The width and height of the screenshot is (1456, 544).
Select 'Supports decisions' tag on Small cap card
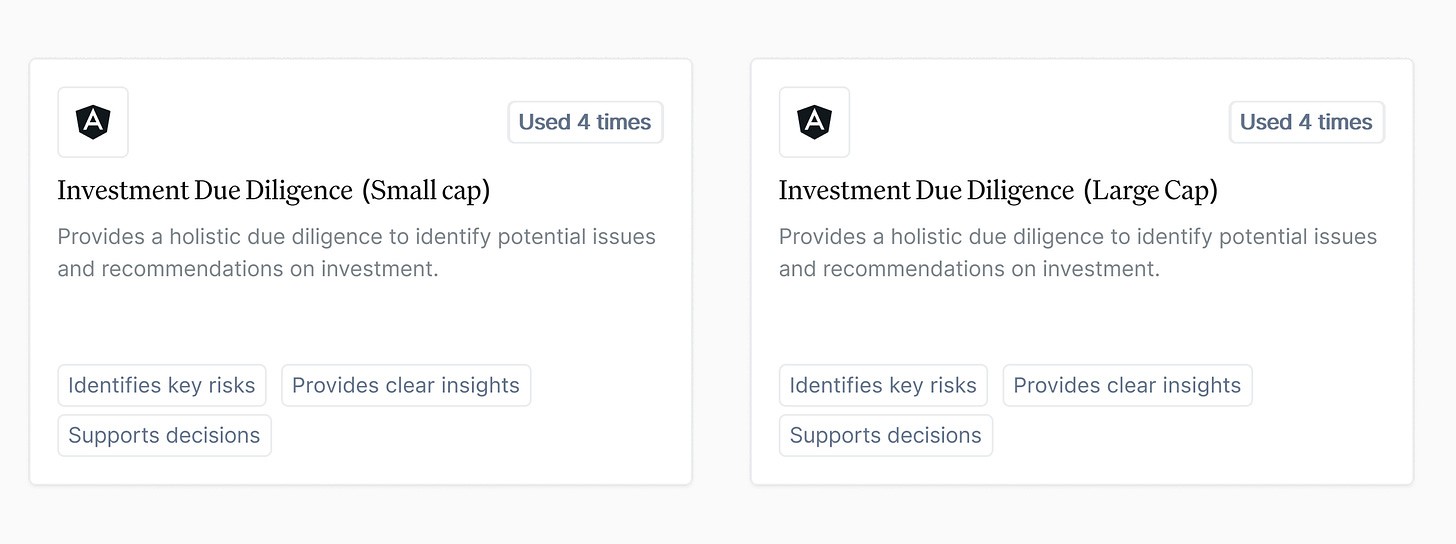164,435
